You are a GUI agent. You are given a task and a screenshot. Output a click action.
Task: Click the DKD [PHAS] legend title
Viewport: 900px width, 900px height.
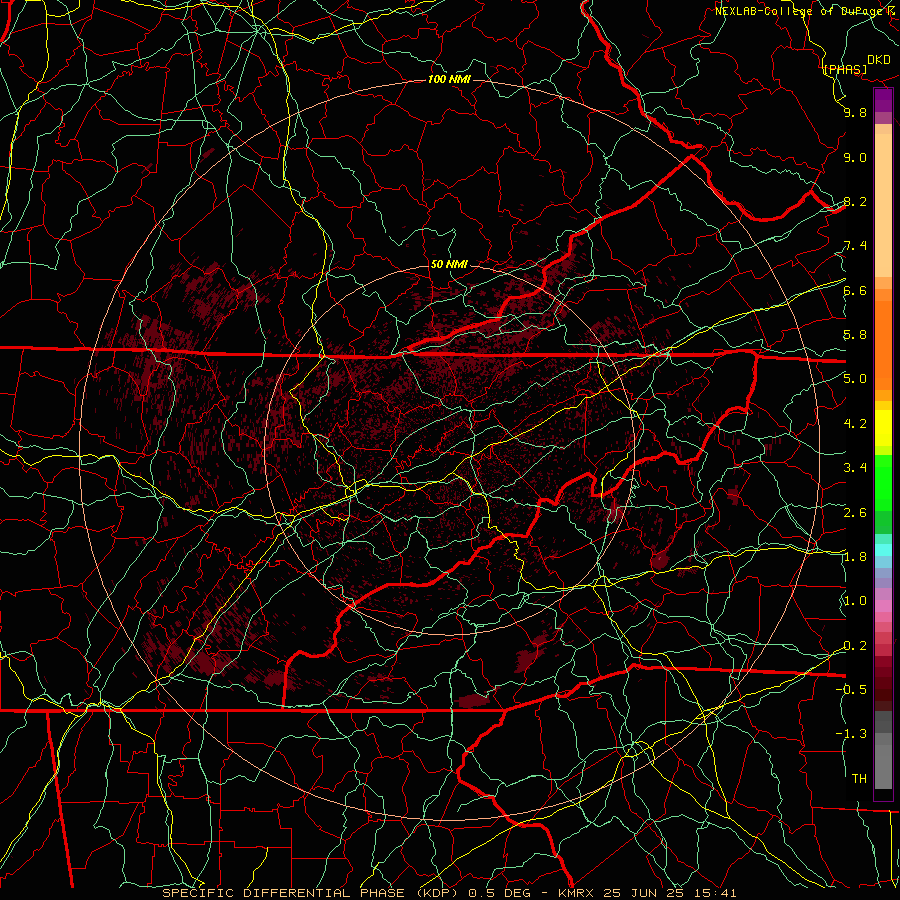[856, 65]
